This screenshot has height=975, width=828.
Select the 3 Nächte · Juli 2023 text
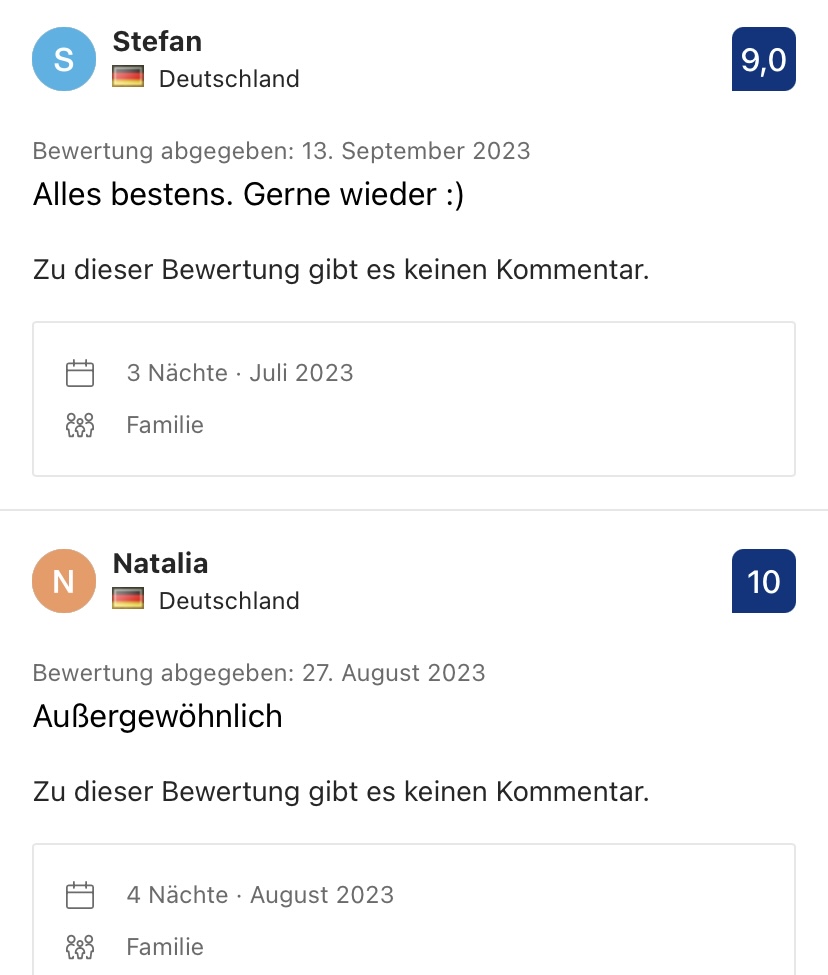point(240,373)
